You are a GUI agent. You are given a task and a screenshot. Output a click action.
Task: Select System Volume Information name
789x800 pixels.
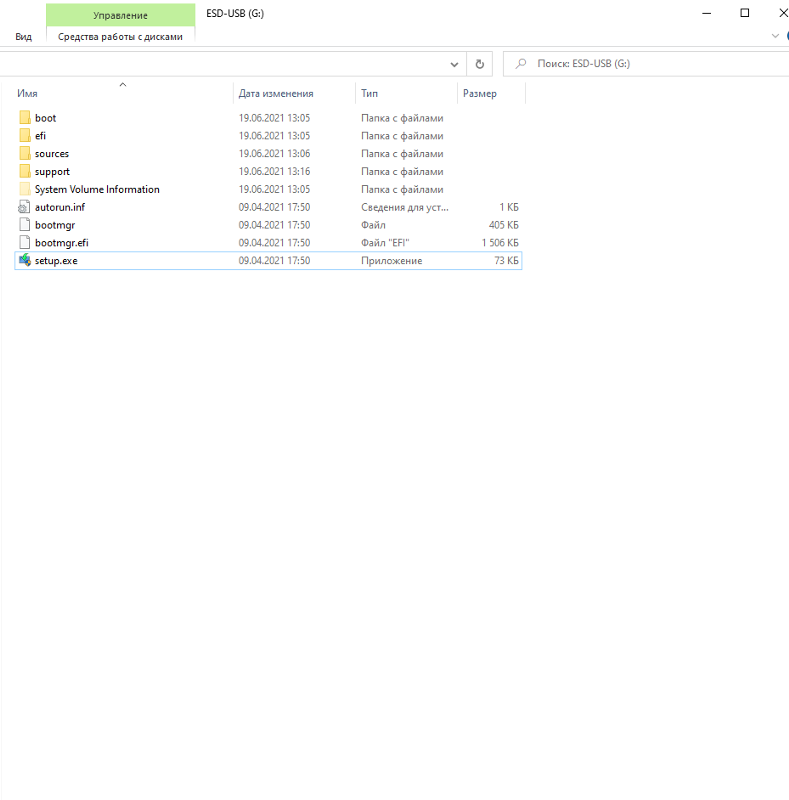click(97, 189)
